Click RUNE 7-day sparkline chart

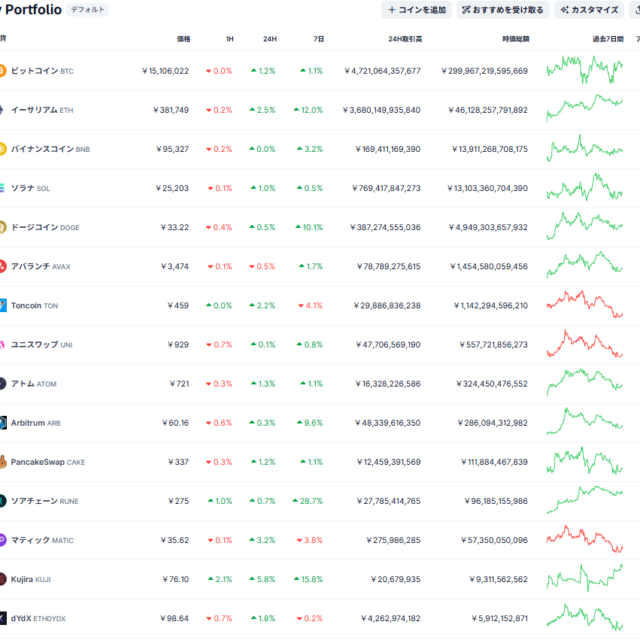(584, 499)
